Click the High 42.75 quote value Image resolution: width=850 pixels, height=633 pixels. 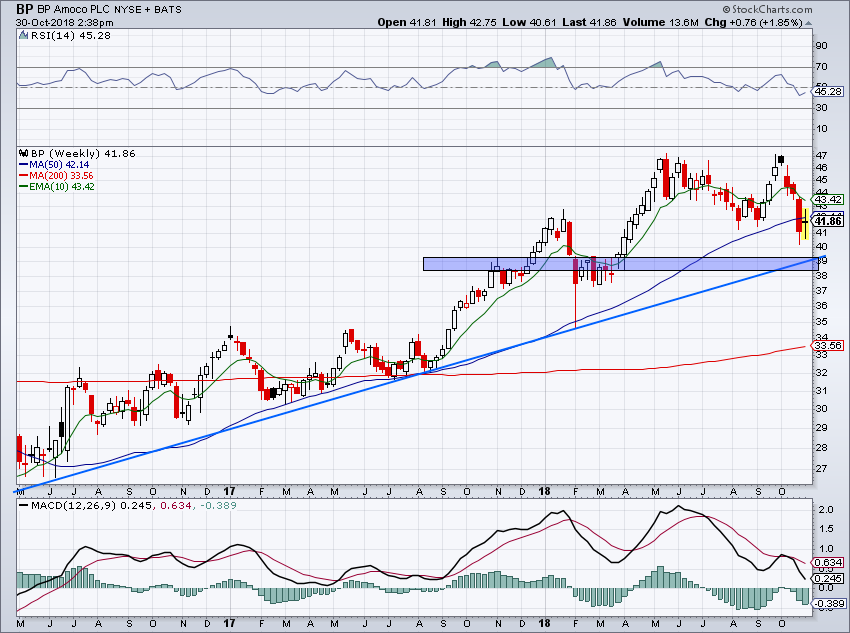(x=469, y=22)
